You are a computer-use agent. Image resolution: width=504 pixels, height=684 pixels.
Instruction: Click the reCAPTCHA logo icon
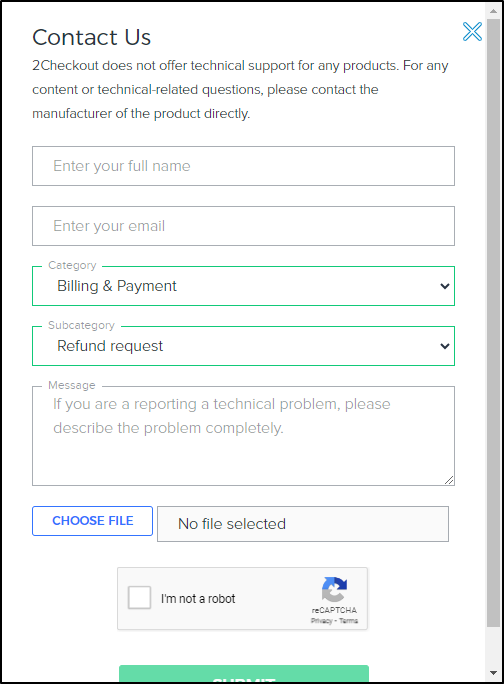334,589
